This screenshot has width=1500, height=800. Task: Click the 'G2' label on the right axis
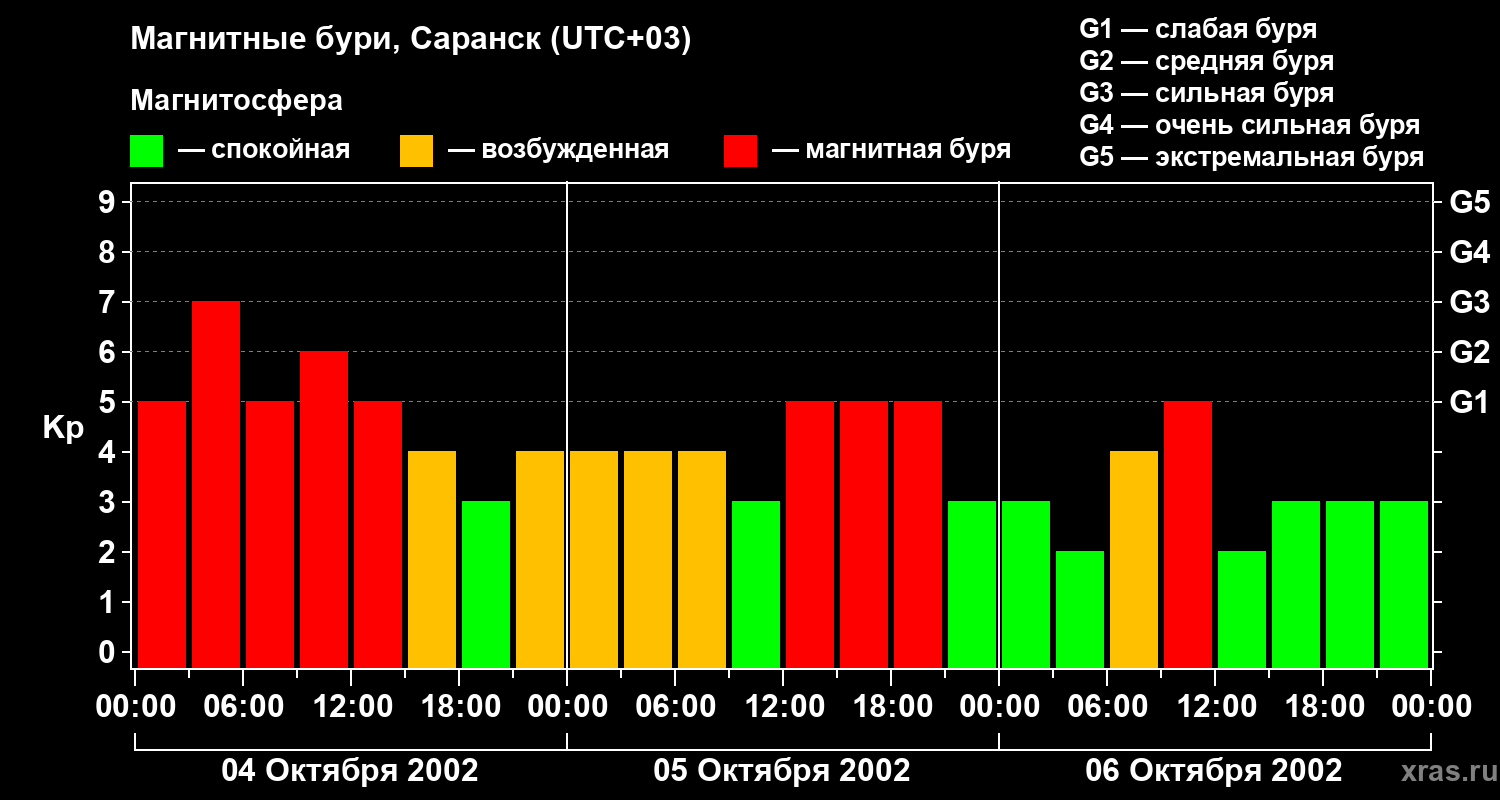coord(1470,352)
